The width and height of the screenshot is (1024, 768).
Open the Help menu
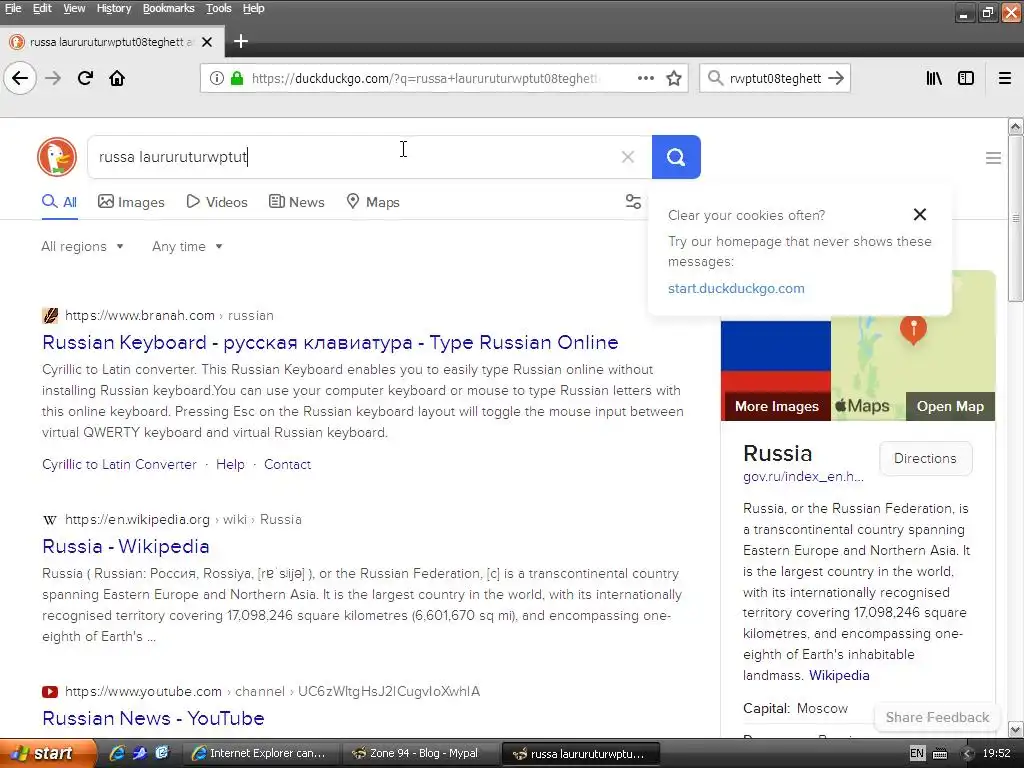coord(253,8)
